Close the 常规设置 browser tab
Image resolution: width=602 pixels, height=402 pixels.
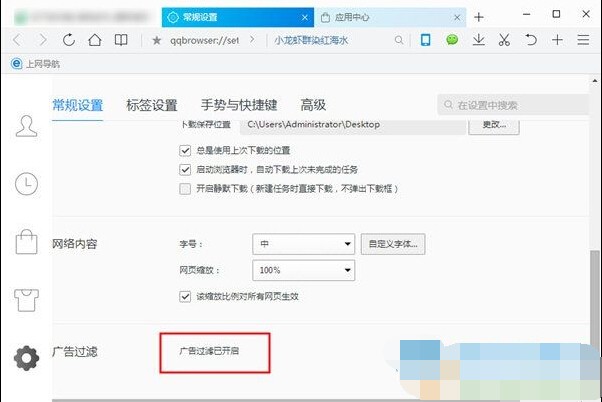click(x=304, y=17)
